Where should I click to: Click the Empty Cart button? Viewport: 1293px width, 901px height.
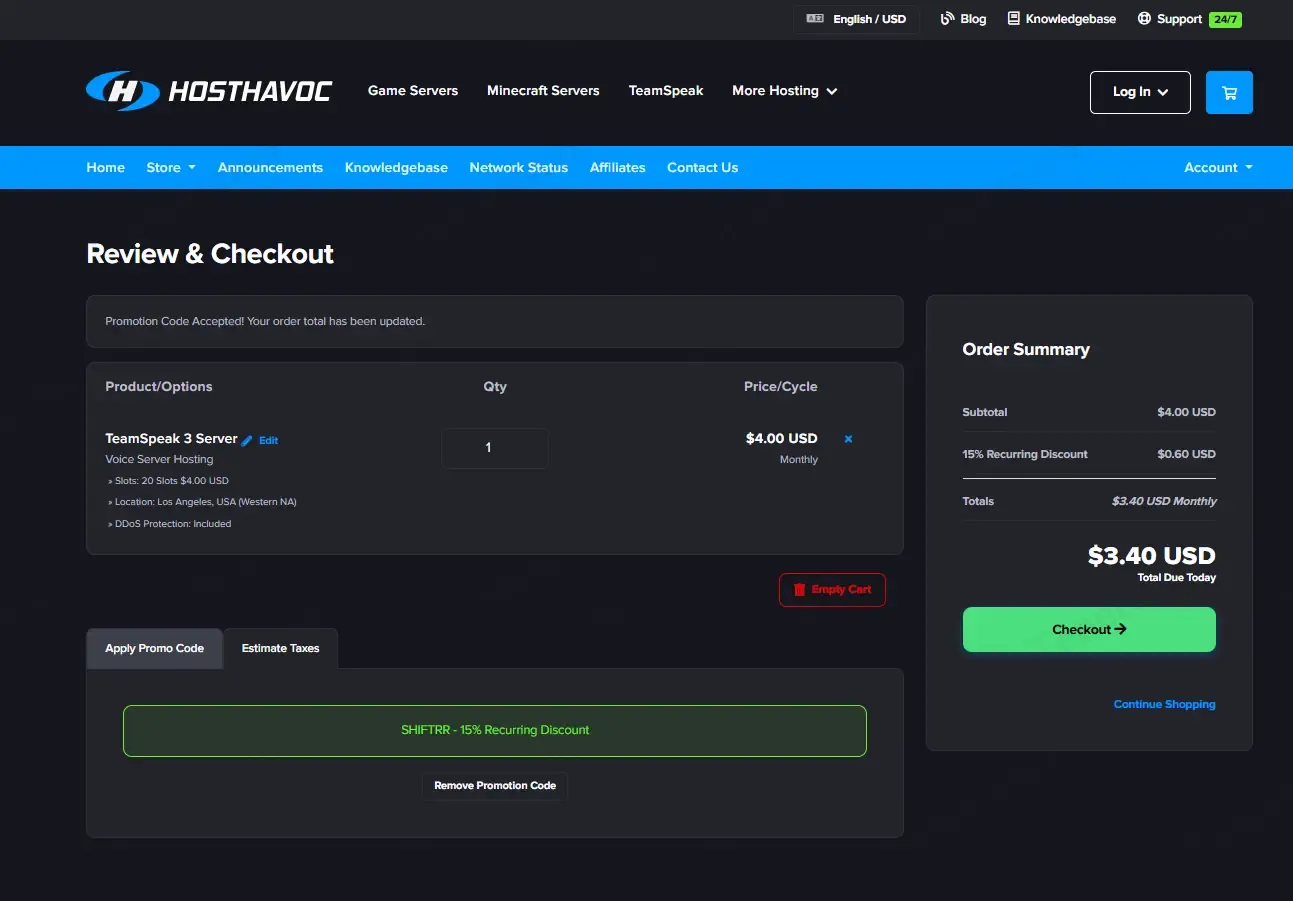[x=832, y=590]
